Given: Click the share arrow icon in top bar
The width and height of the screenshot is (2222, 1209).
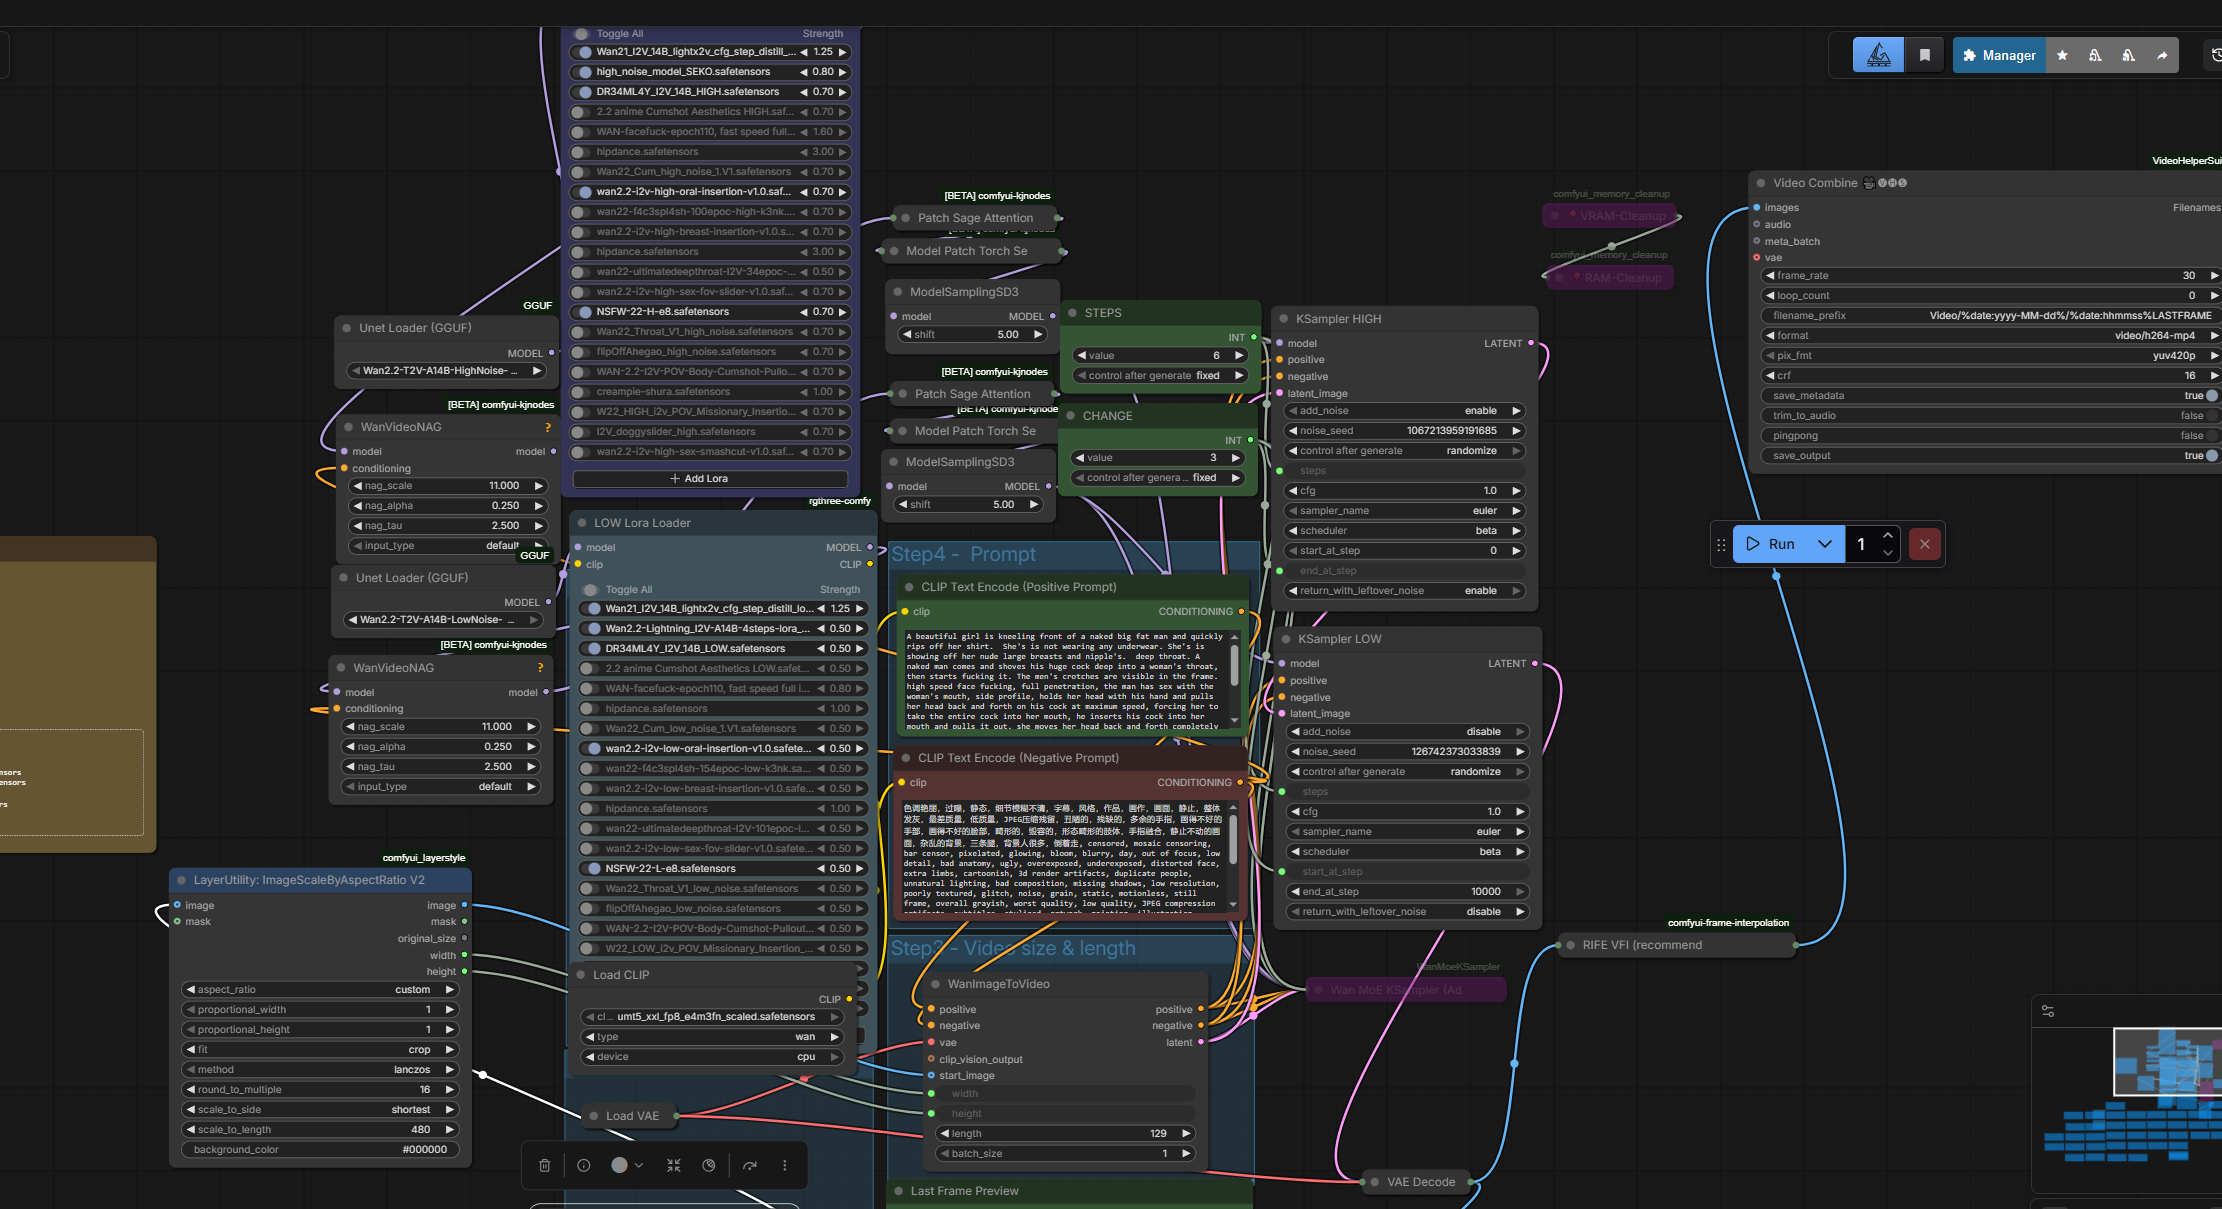Looking at the screenshot, I should [2162, 55].
